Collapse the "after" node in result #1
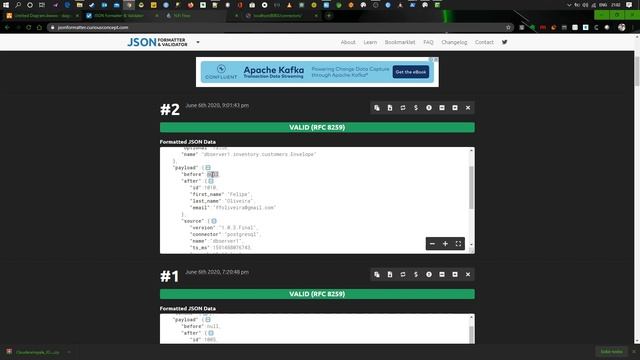 pyautogui.click(x=211, y=333)
